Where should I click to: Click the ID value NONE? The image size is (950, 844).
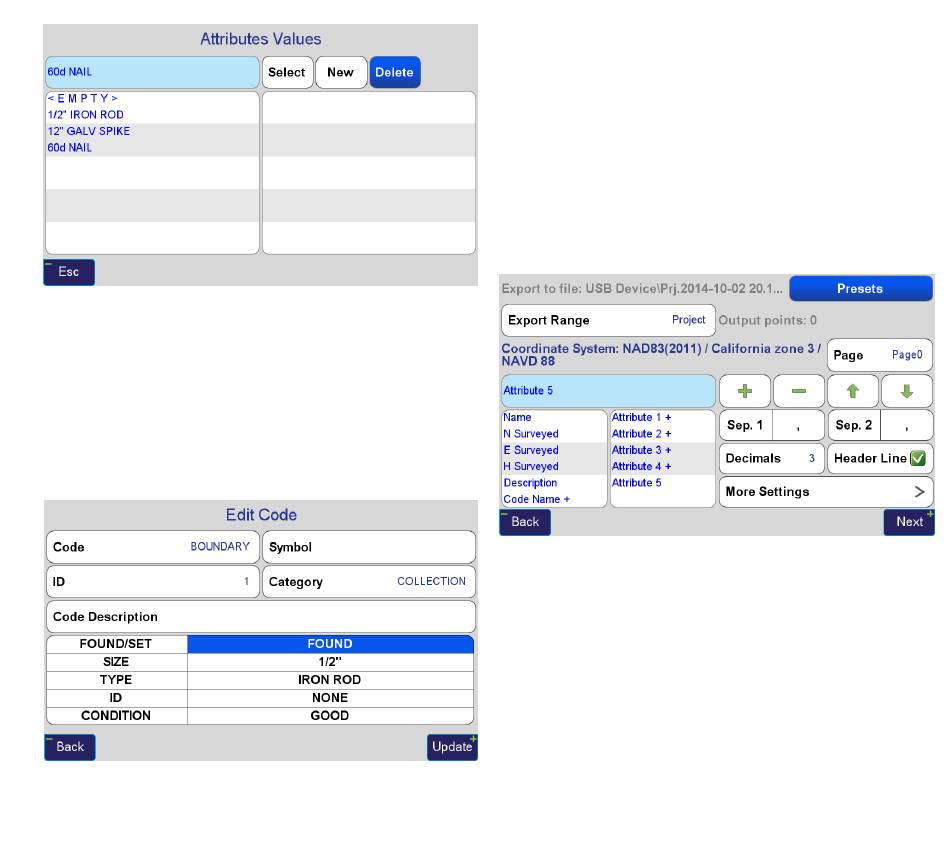330,698
